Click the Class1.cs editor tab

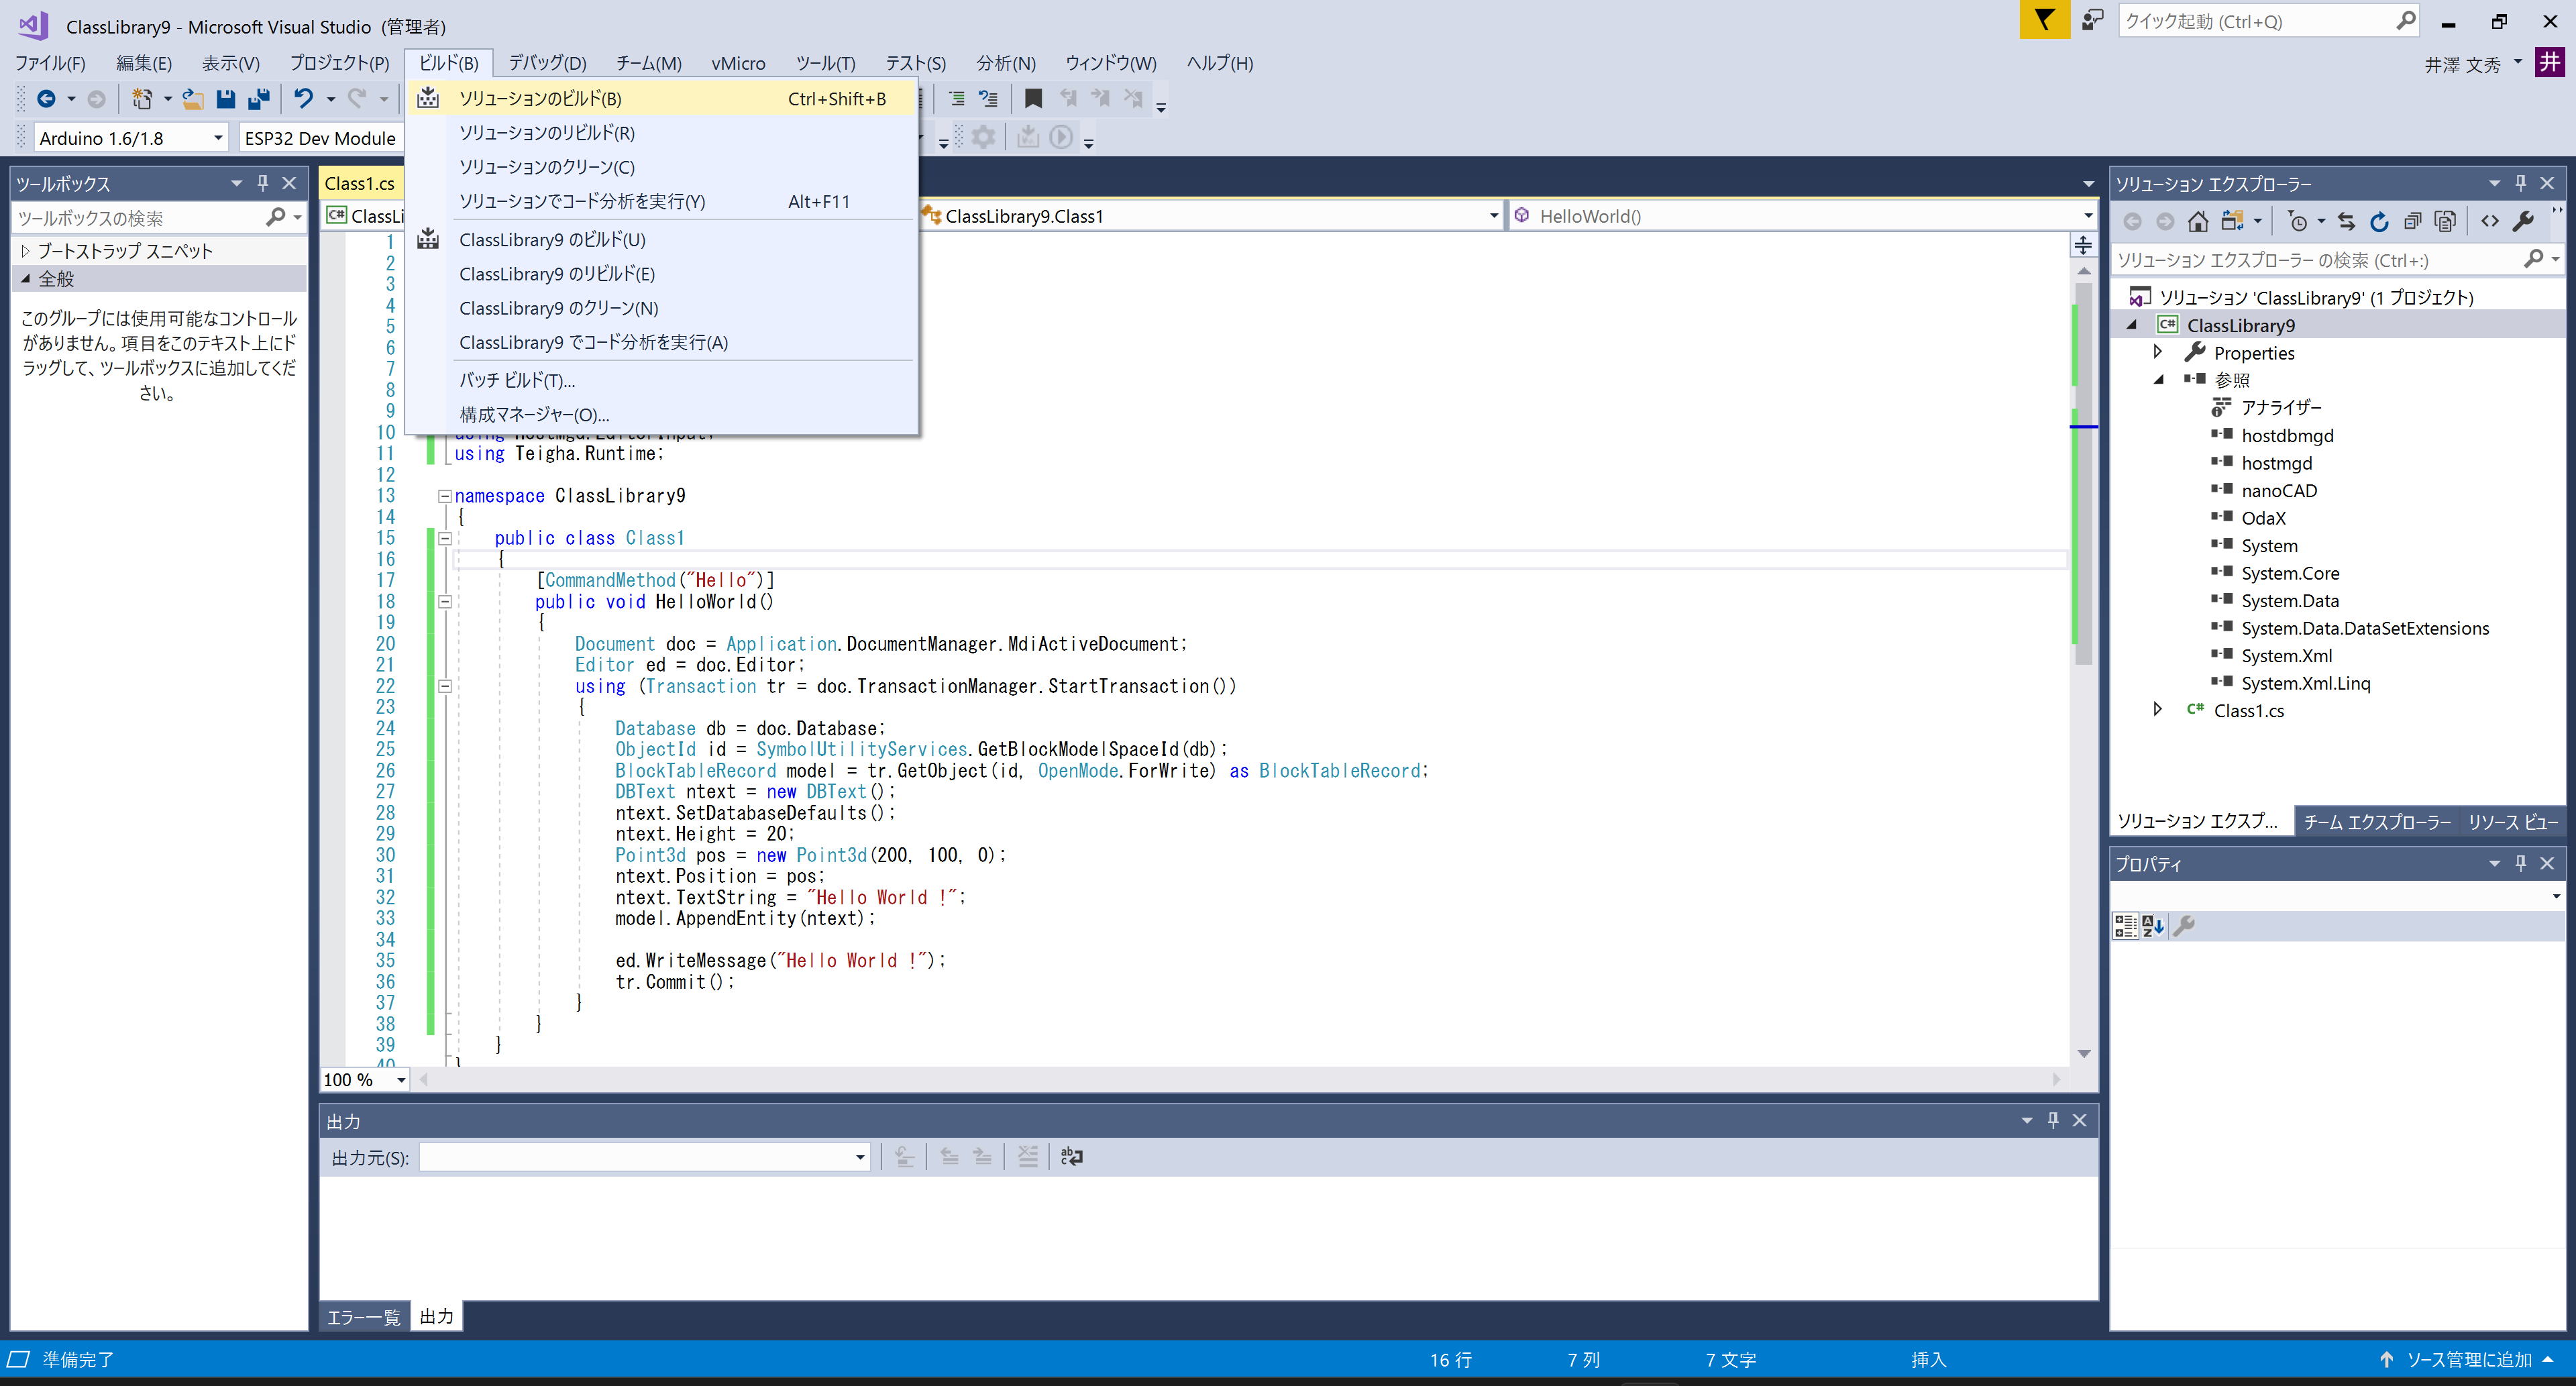click(x=360, y=183)
